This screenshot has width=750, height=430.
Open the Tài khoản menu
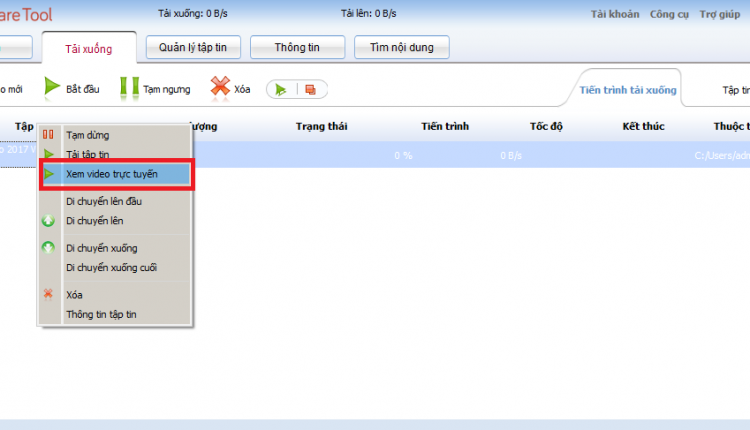pyautogui.click(x=615, y=14)
